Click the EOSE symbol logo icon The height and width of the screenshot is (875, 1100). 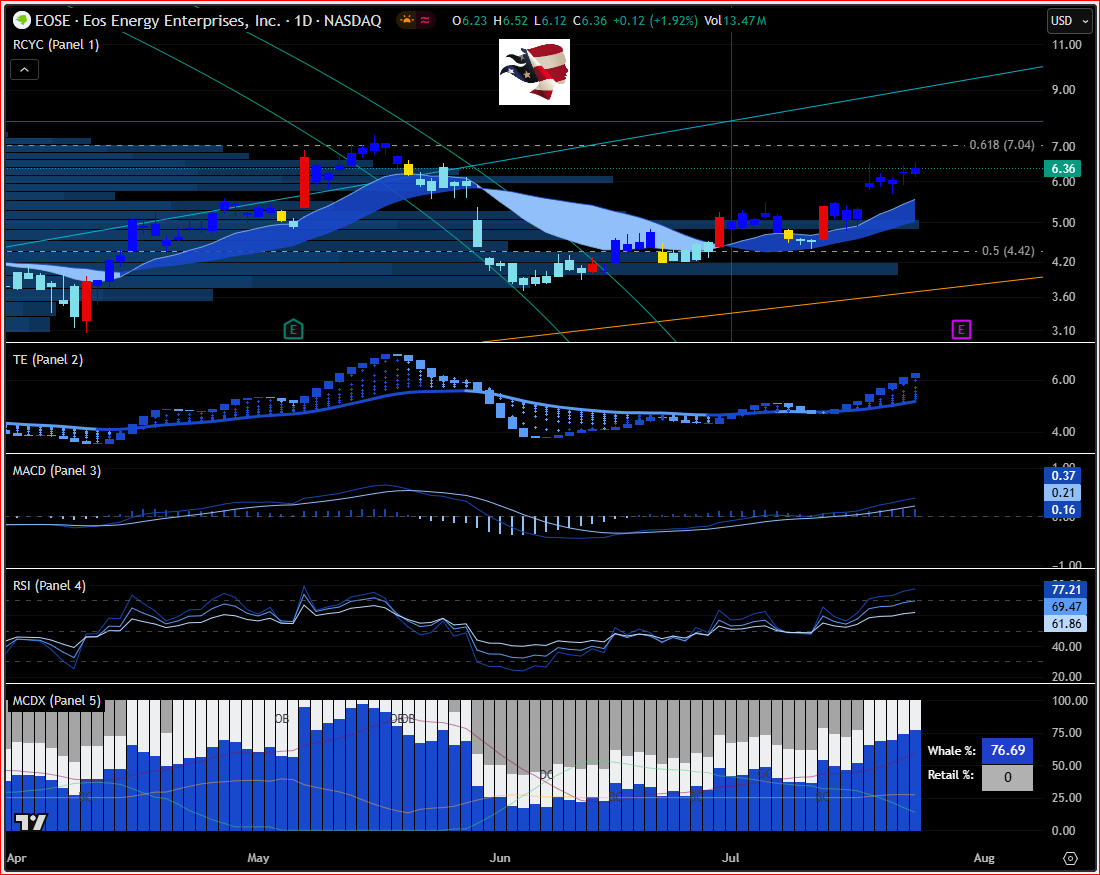pos(22,21)
